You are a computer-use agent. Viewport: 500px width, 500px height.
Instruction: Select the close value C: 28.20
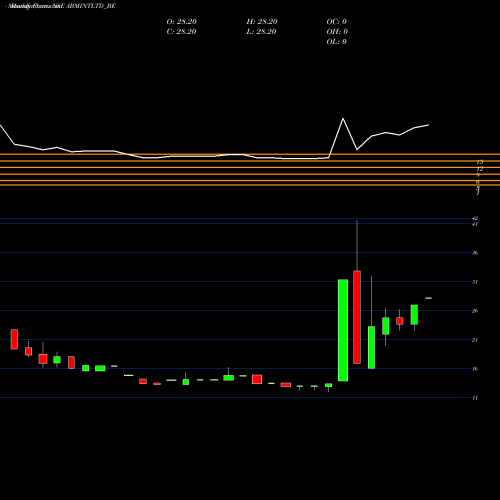click(x=181, y=32)
